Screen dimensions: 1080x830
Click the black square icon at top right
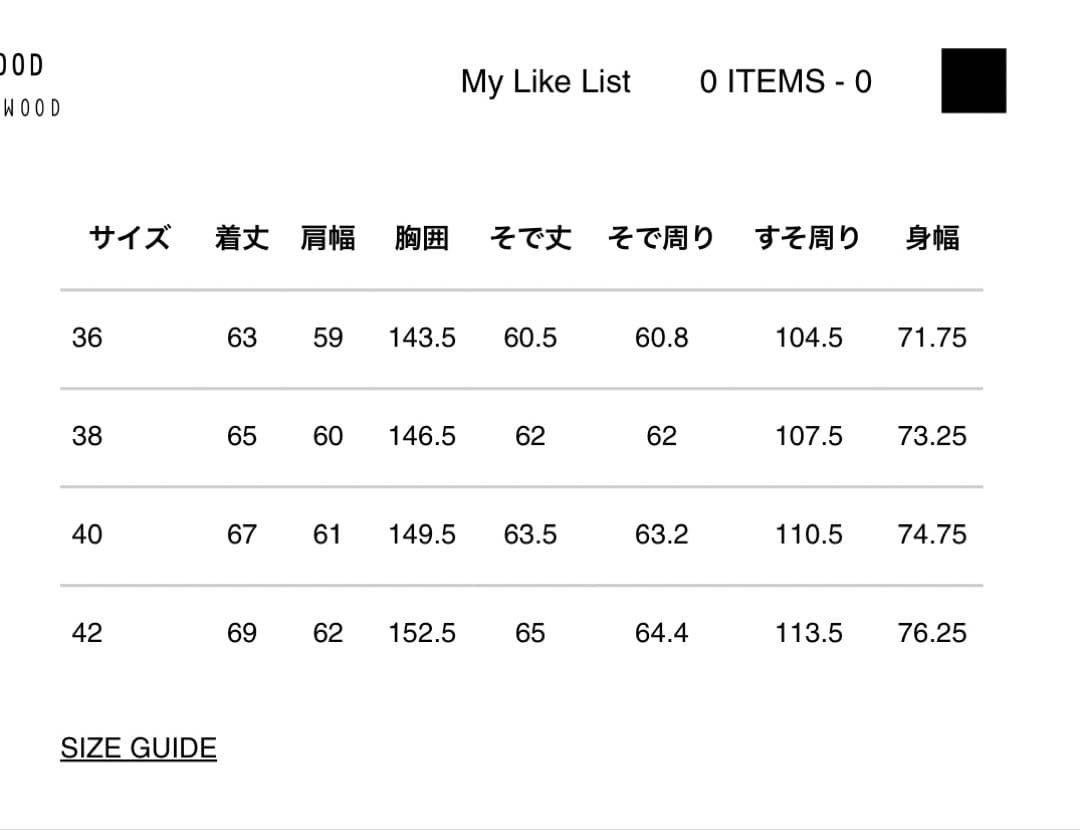(x=973, y=80)
